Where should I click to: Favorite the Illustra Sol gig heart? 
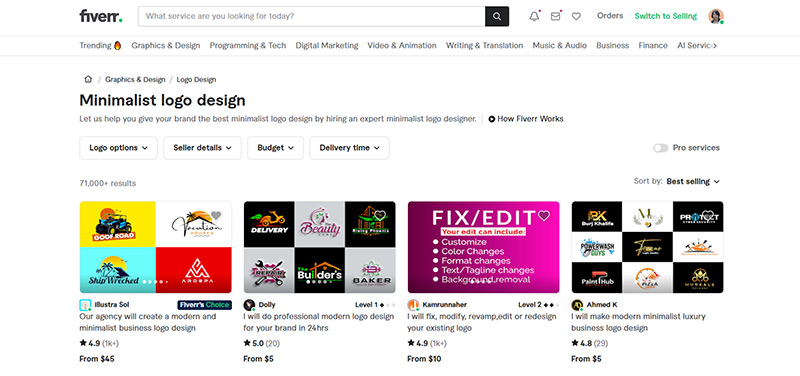216,215
